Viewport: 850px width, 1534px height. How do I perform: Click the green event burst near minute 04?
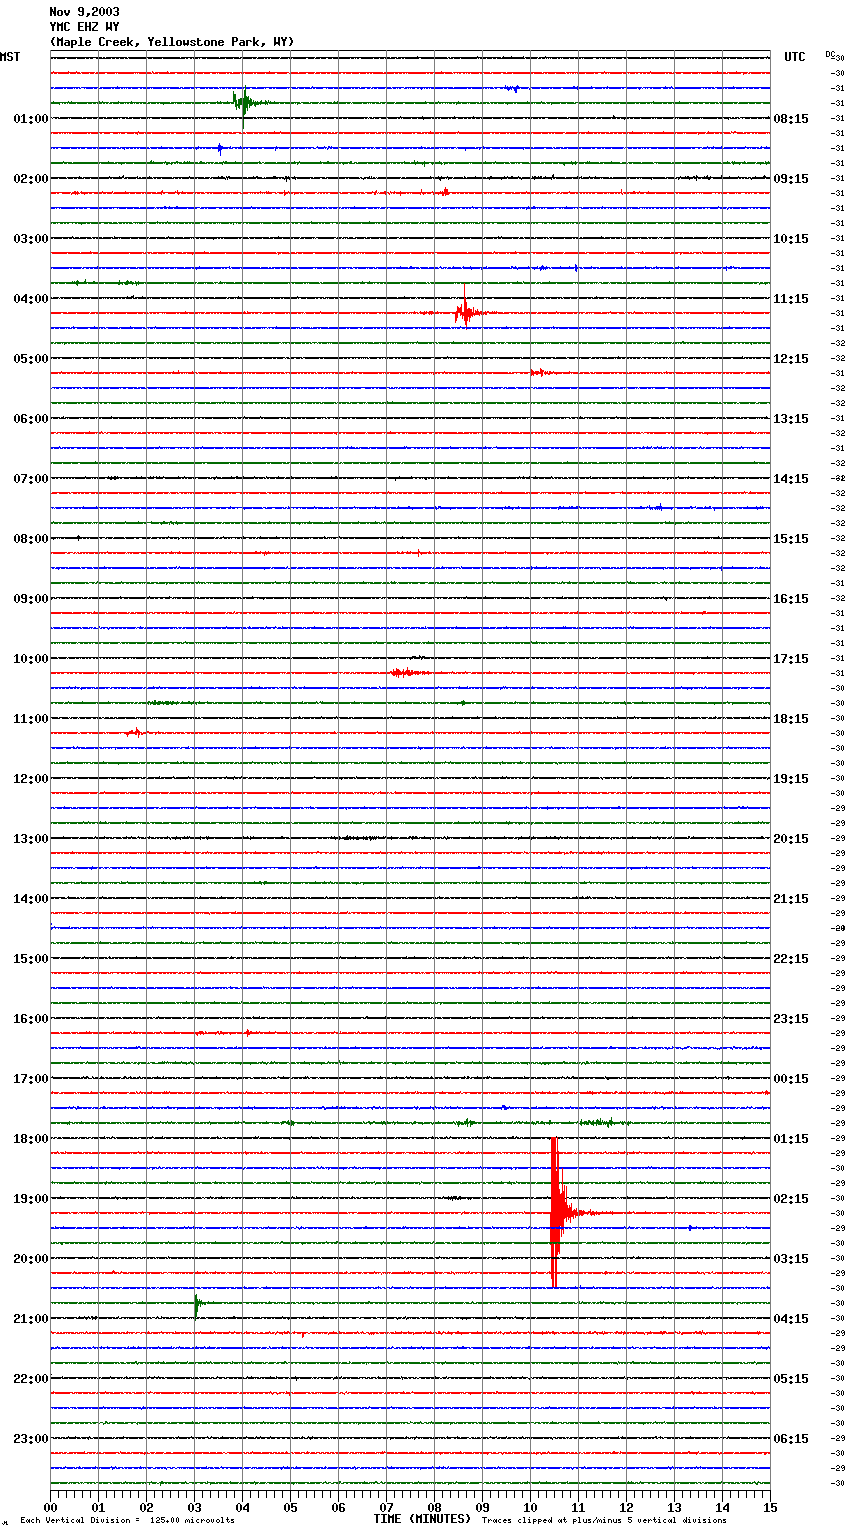pyautogui.click(x=243, y=102)
